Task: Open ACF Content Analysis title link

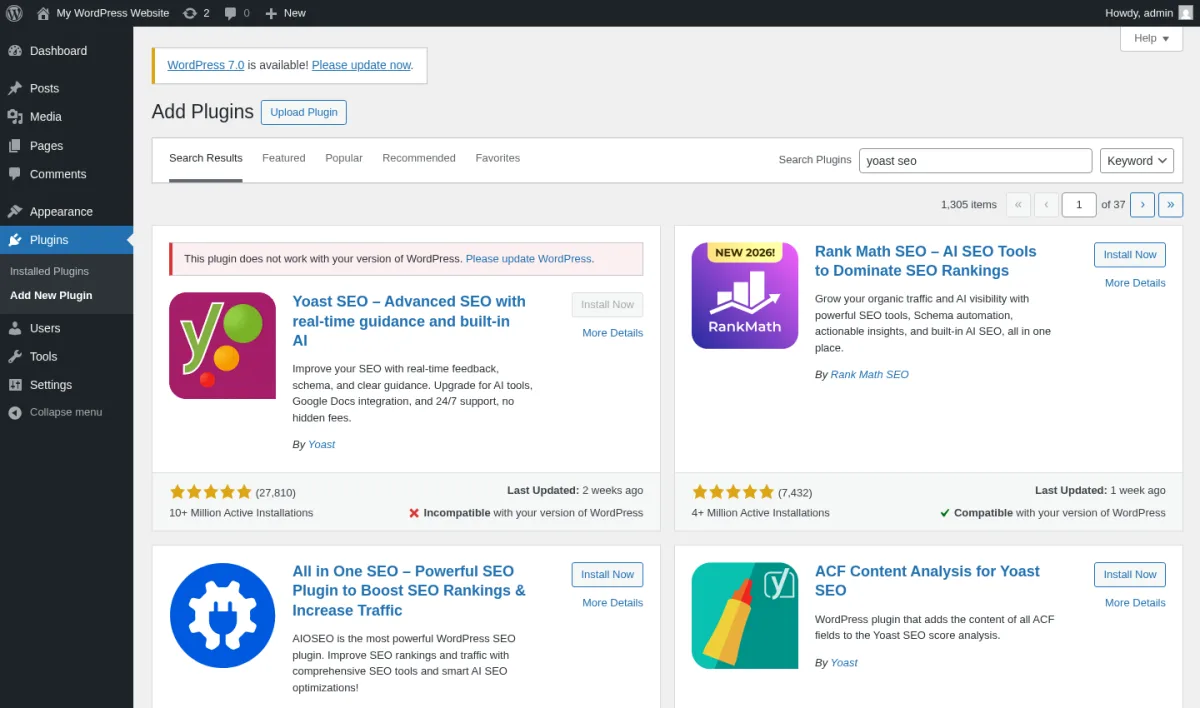Action: (928, 581)
